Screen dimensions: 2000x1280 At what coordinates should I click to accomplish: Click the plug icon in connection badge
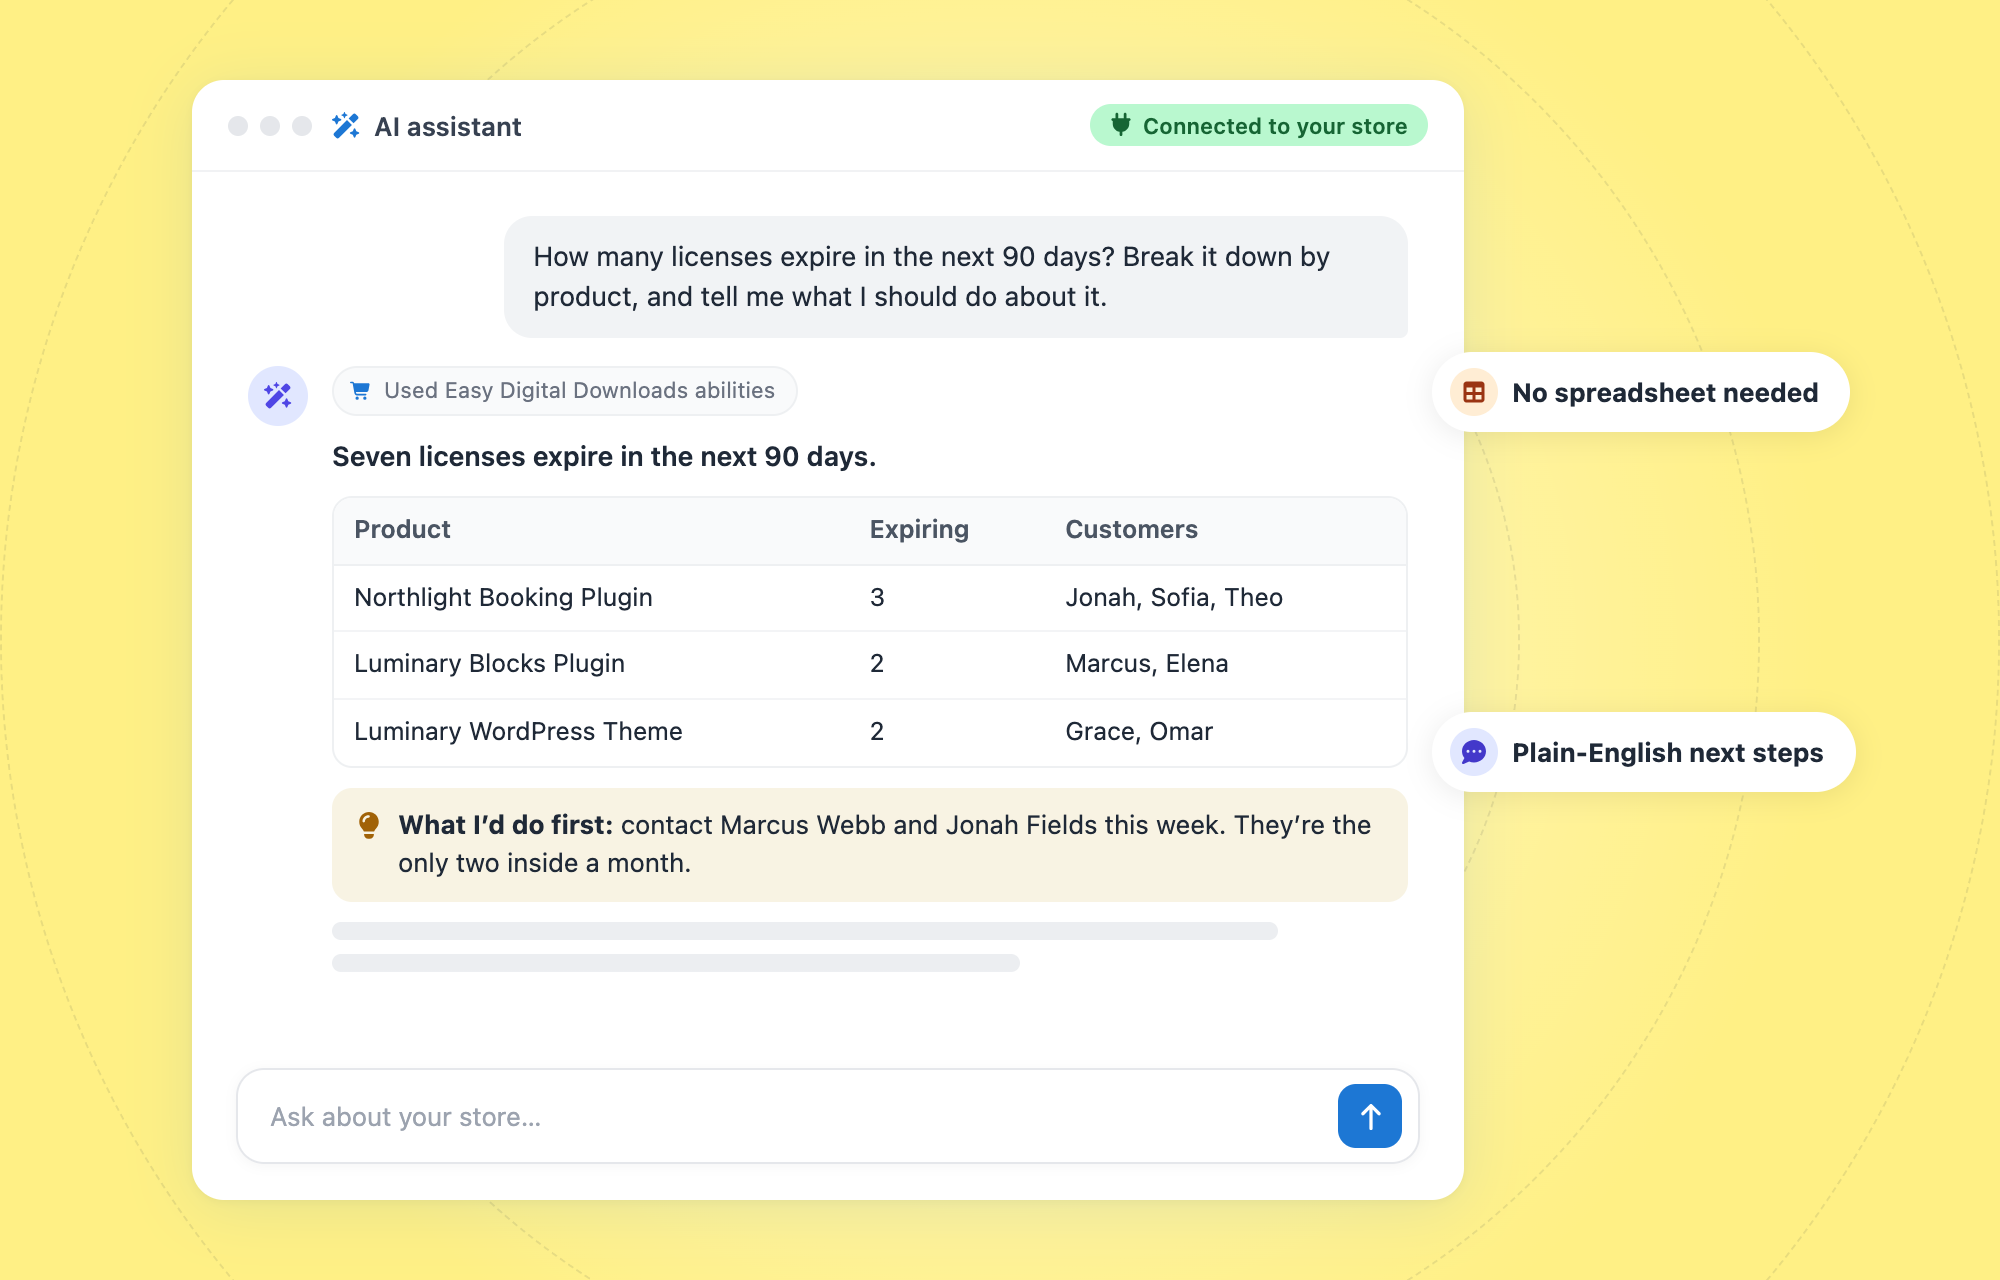coord(1121,125)
